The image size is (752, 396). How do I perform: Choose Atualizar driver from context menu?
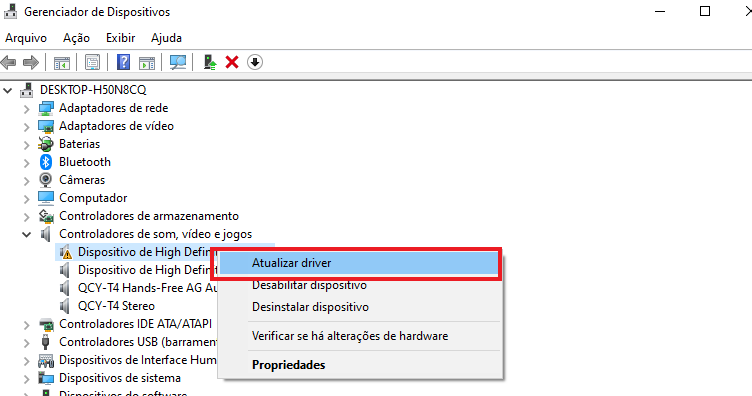[x=359, y=263]
